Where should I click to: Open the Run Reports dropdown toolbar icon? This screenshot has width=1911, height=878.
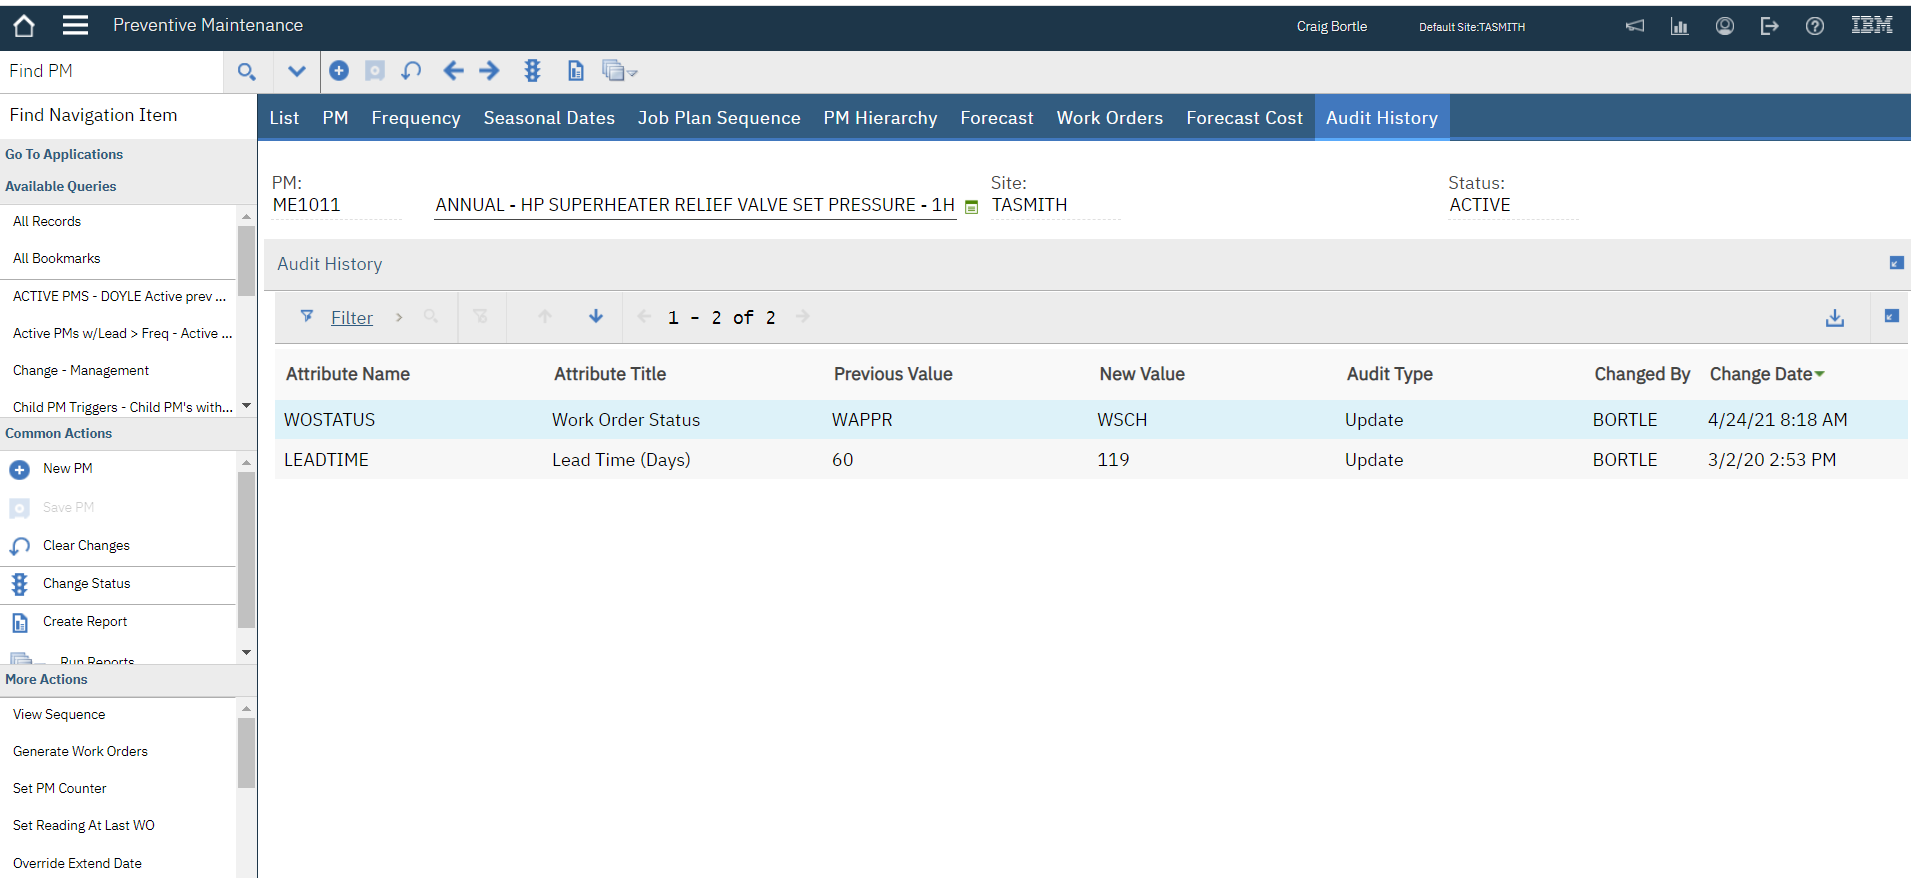point(619,70)
